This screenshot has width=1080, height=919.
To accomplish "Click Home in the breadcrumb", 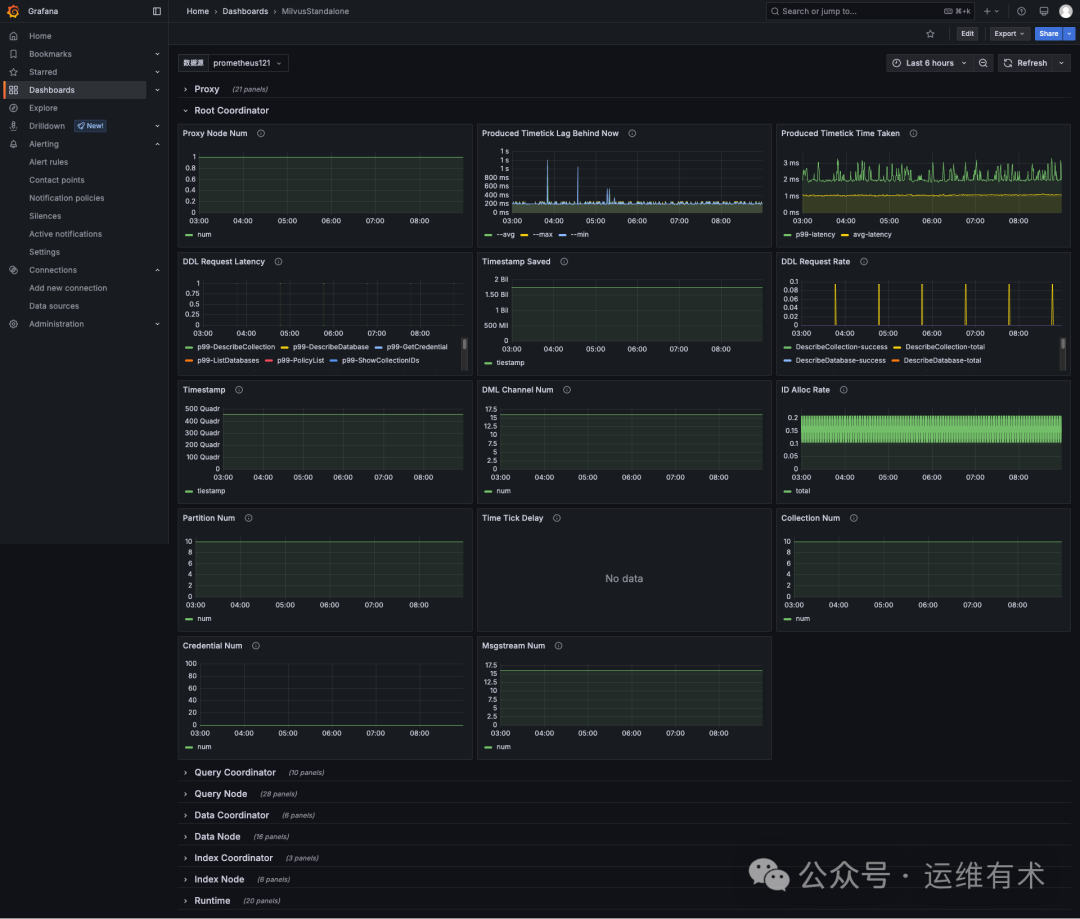I will [197, 11].
